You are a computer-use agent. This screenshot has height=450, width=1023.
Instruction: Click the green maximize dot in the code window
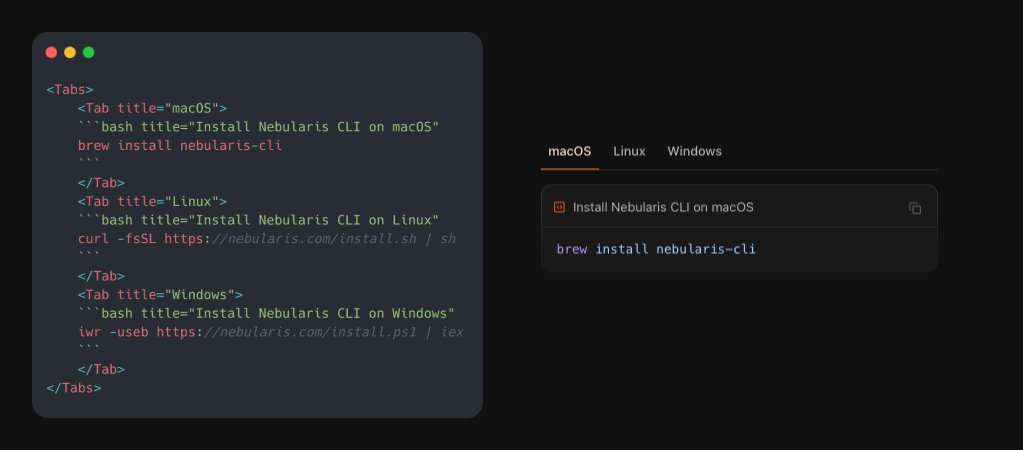click(89, 52)
